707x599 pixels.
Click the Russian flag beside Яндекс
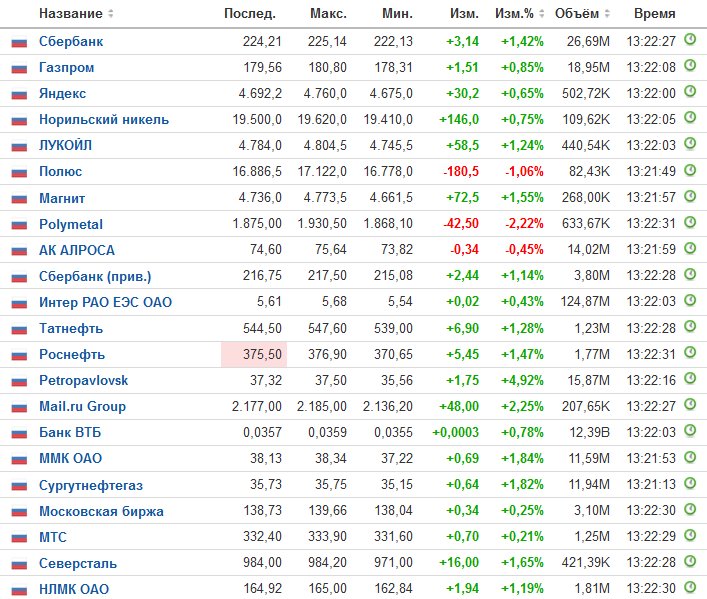point(19,95)
